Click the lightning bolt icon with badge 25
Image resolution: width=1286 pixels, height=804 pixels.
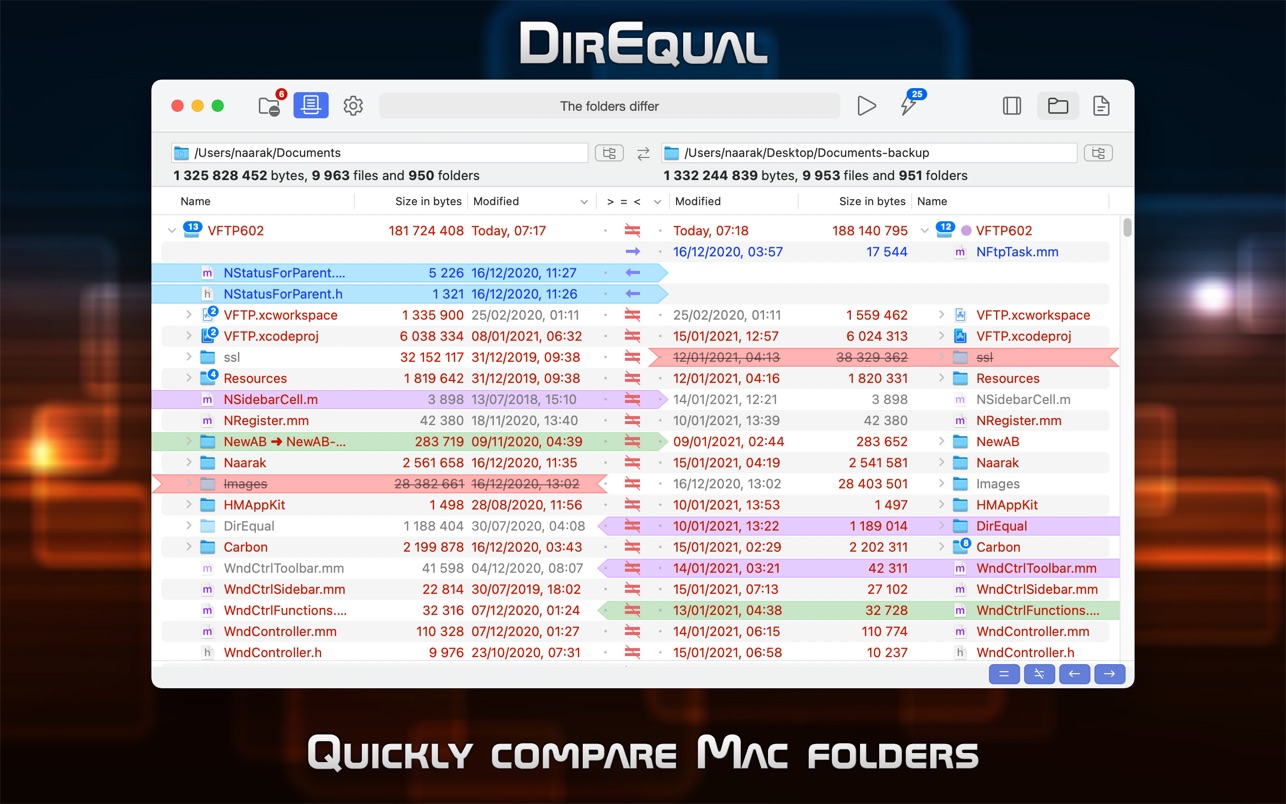pyautogui.click(x=909, y=105)
